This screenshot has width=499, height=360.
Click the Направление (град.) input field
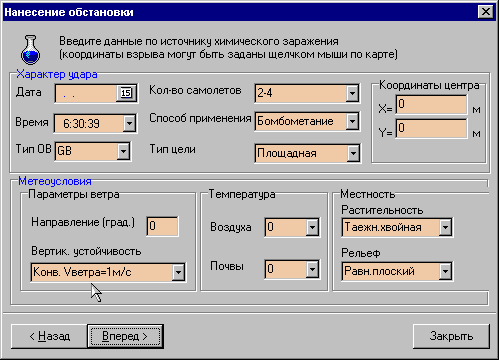coord(162,226)
